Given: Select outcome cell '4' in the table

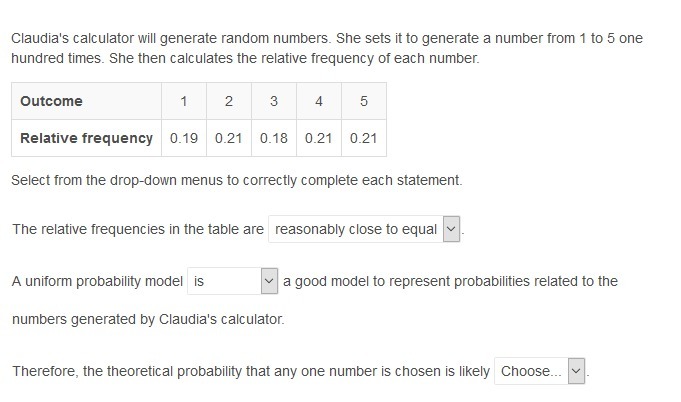Looking at the screenshot, I should 318,101.
